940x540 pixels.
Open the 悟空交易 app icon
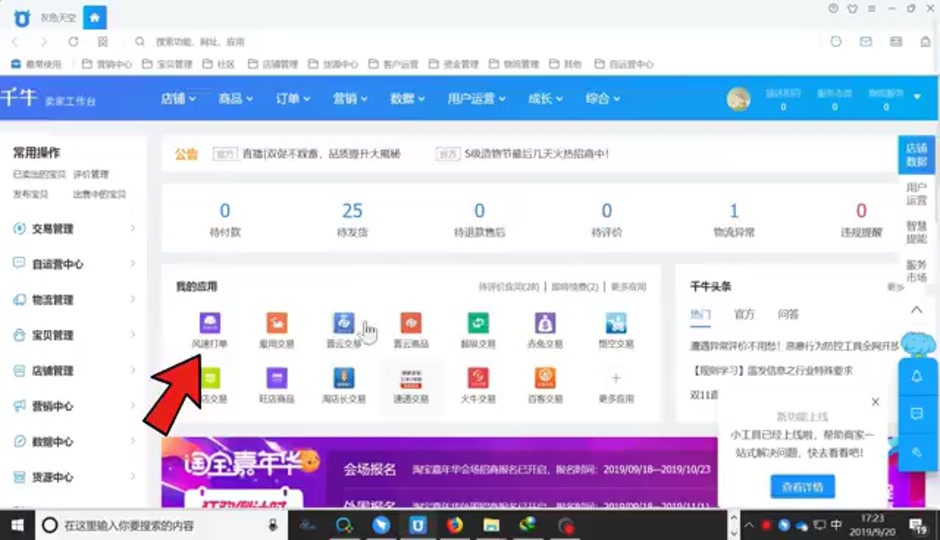point(616,323)
